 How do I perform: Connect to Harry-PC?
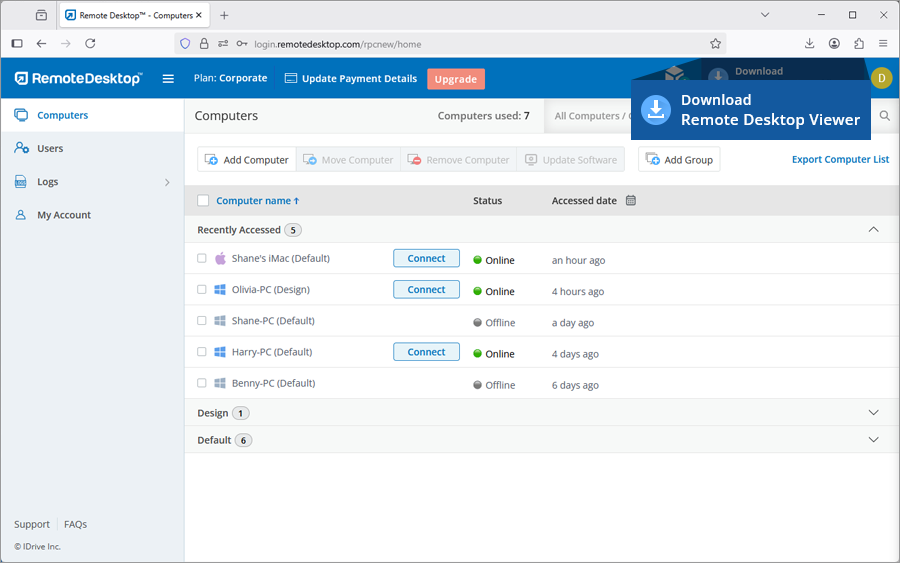pyautogui.click(x=426, y=352)
